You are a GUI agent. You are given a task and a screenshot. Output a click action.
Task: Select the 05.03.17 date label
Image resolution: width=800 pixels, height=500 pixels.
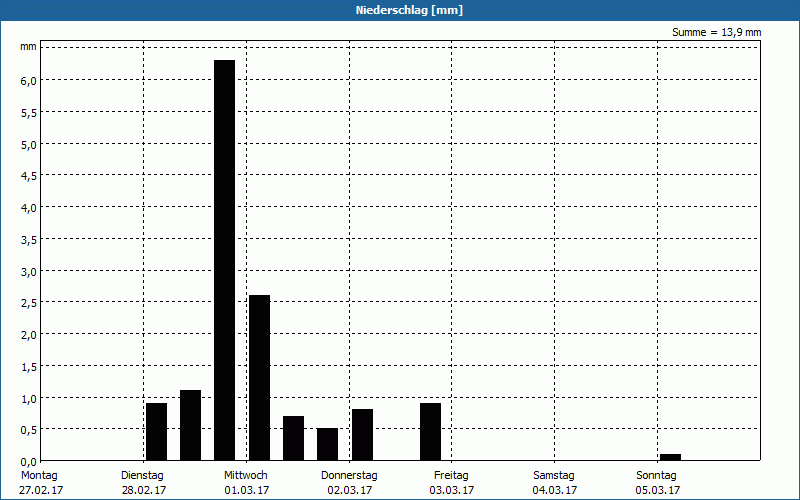[x=658, y=490]
